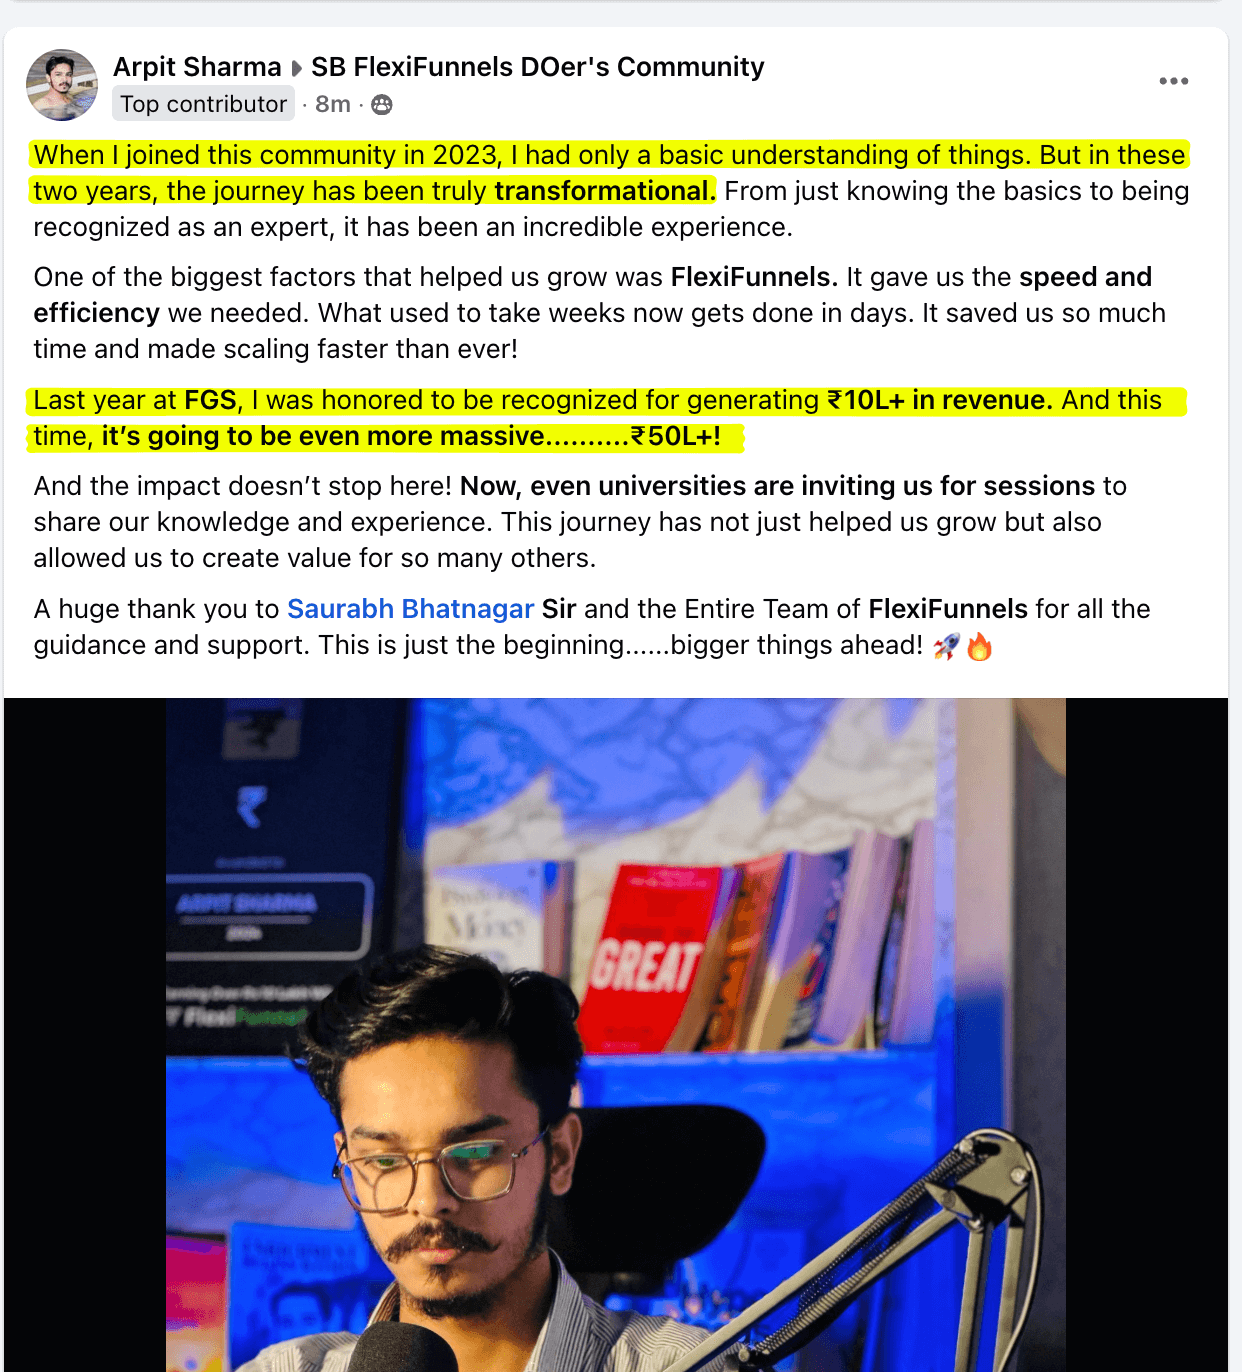Click the fire emoji ending the post
Screen dimensions: 1242x1372
(x=980, y=647)
